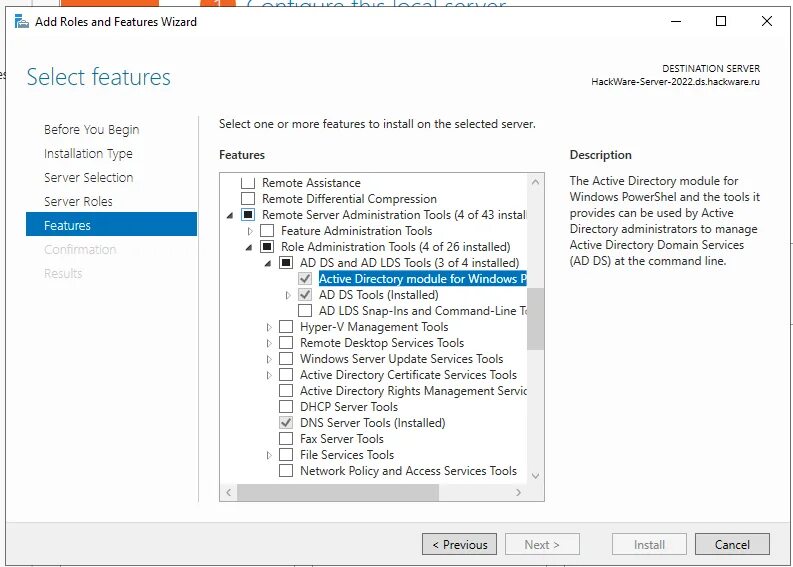Toggle AD DS and AD LDS Tools checkbox
This screenshot has width=793, height=567.
point(286,263)
